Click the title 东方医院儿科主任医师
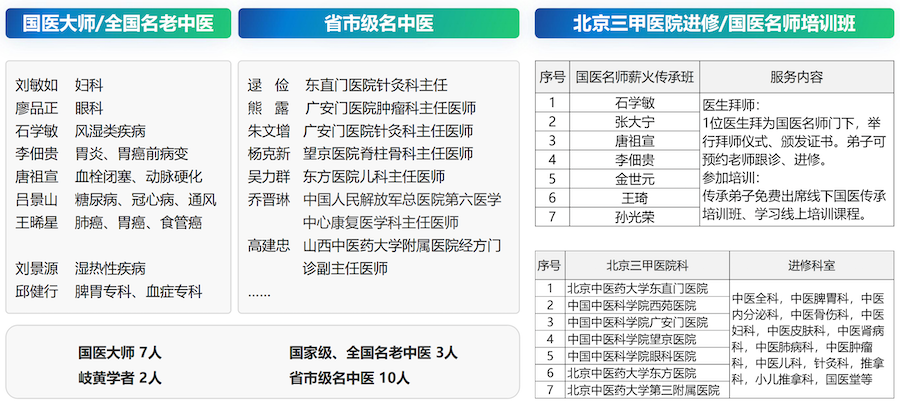 374,177
